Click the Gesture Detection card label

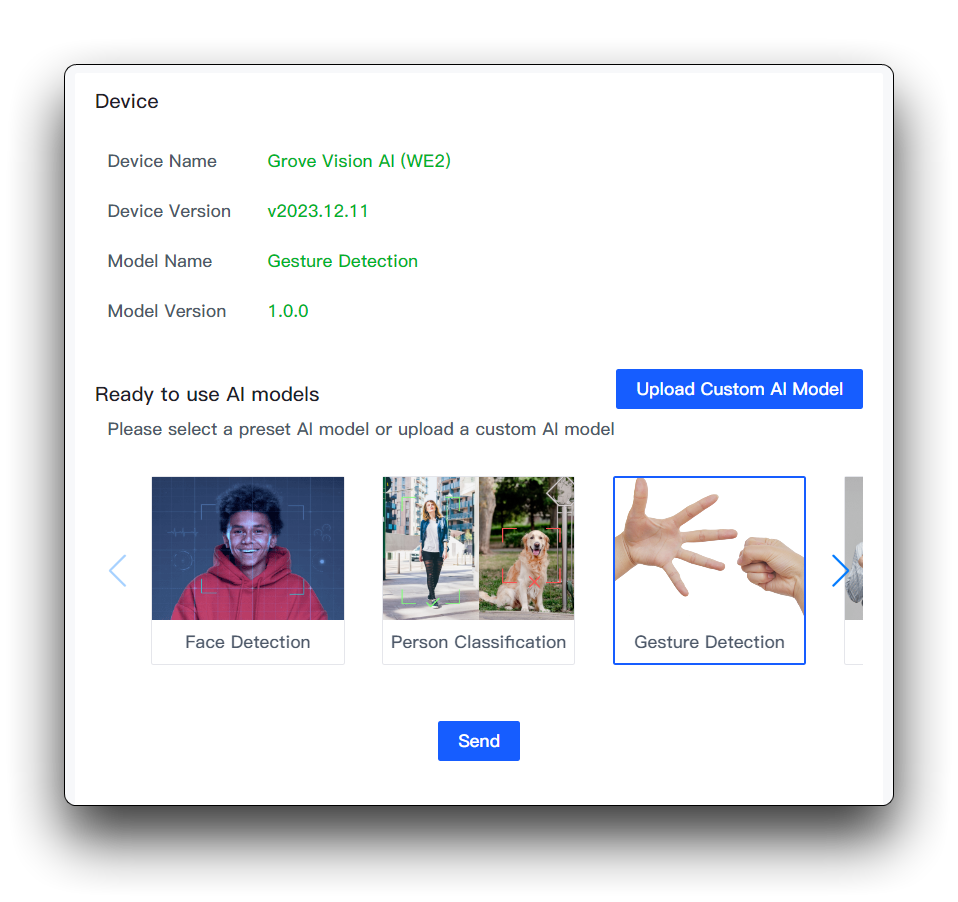point(709,642)
